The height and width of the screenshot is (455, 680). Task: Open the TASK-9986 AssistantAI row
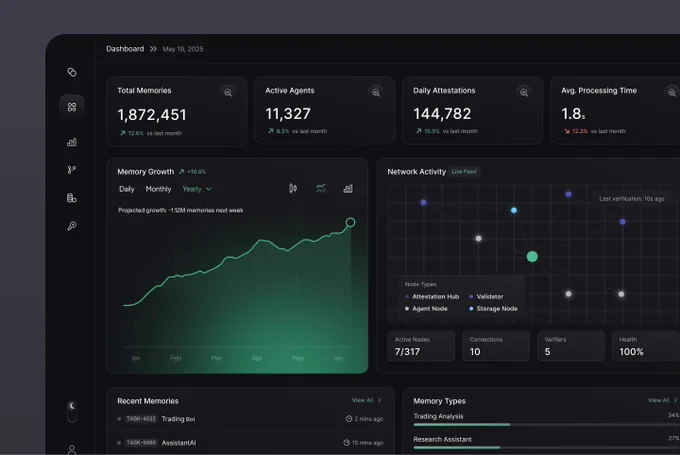coord(250,443)
